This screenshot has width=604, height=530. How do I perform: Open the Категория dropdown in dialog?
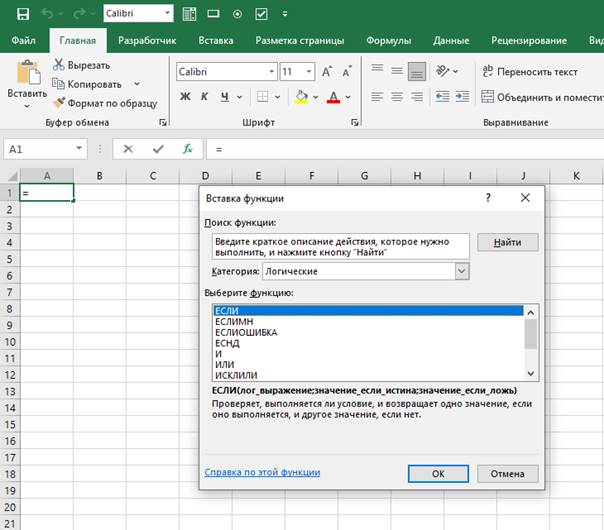pos(461,271)
